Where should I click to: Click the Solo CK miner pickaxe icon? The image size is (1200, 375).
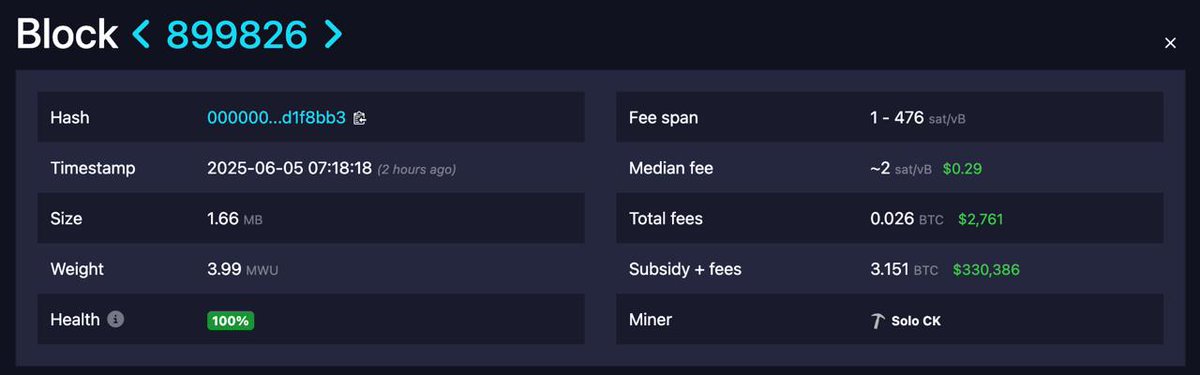(x=878, y=321)
